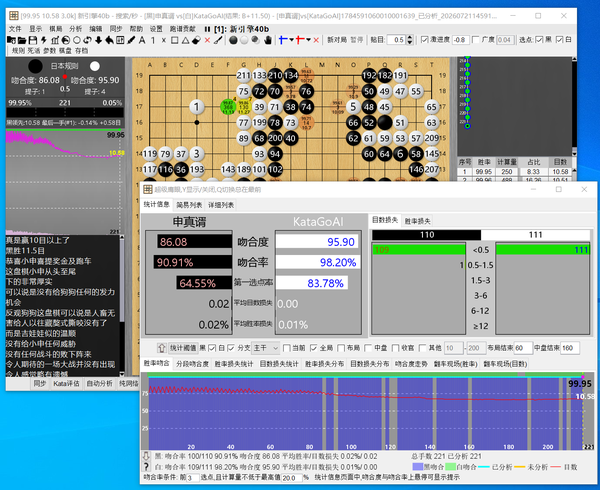The height and width of the screenshot is (490, 600).
Task: Click the blue crosshair icon
Action: click(283, 40)
